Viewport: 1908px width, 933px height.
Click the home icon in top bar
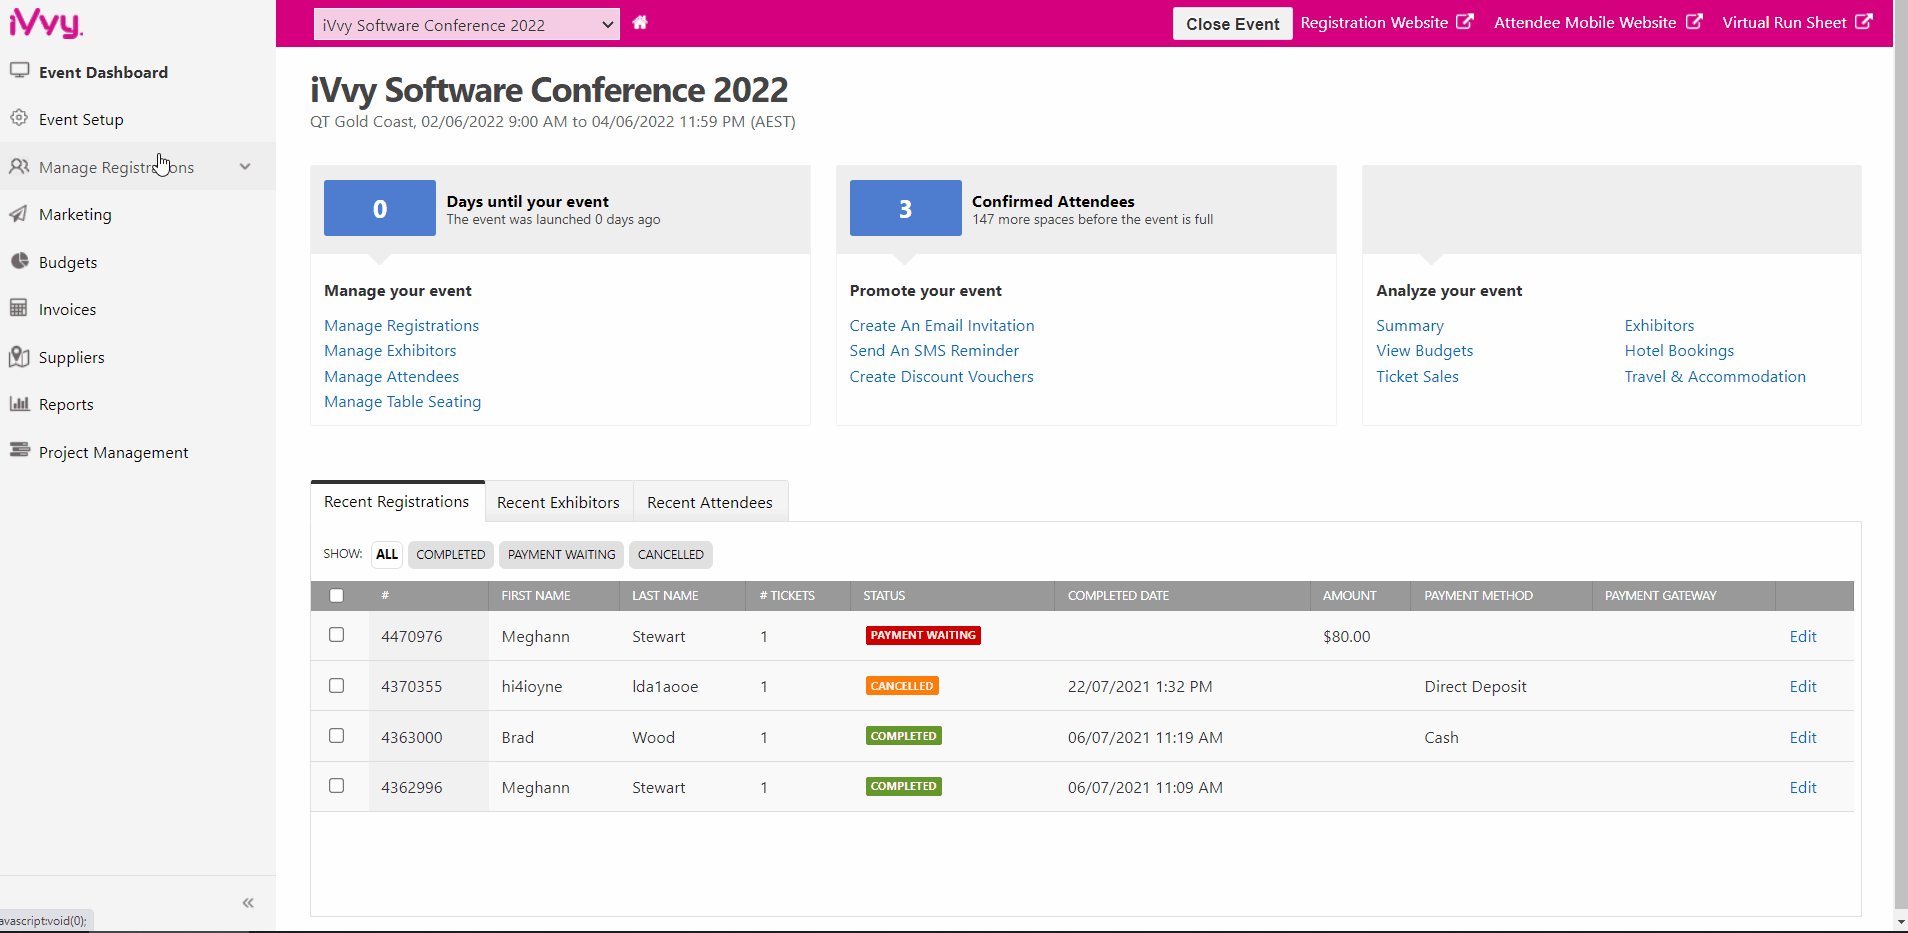coord(640,22)
